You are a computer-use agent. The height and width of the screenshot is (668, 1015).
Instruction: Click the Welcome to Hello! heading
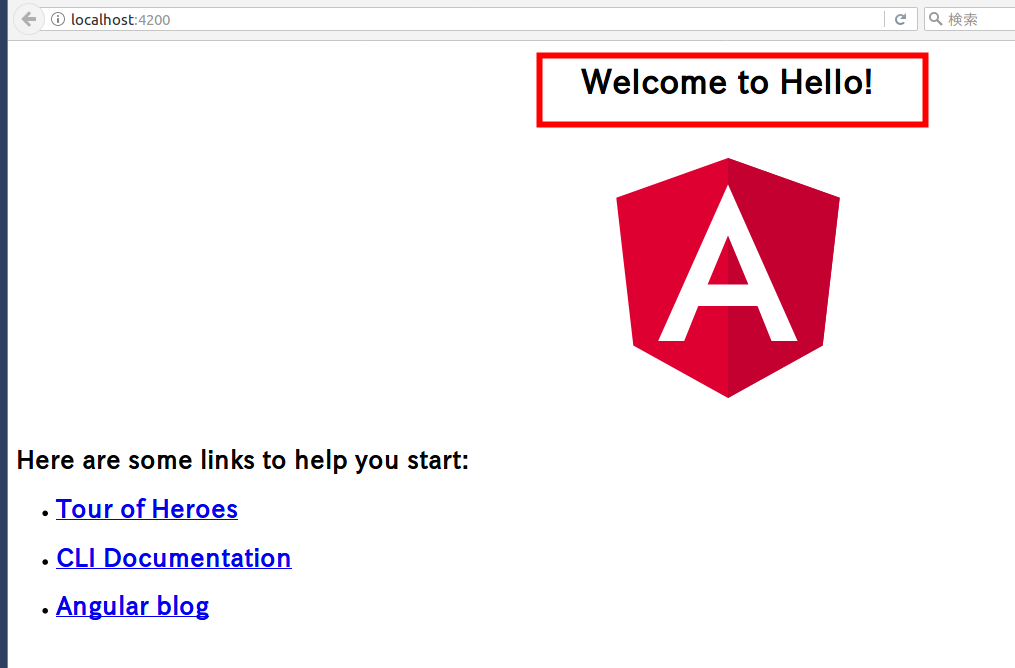tap(727, 82)
